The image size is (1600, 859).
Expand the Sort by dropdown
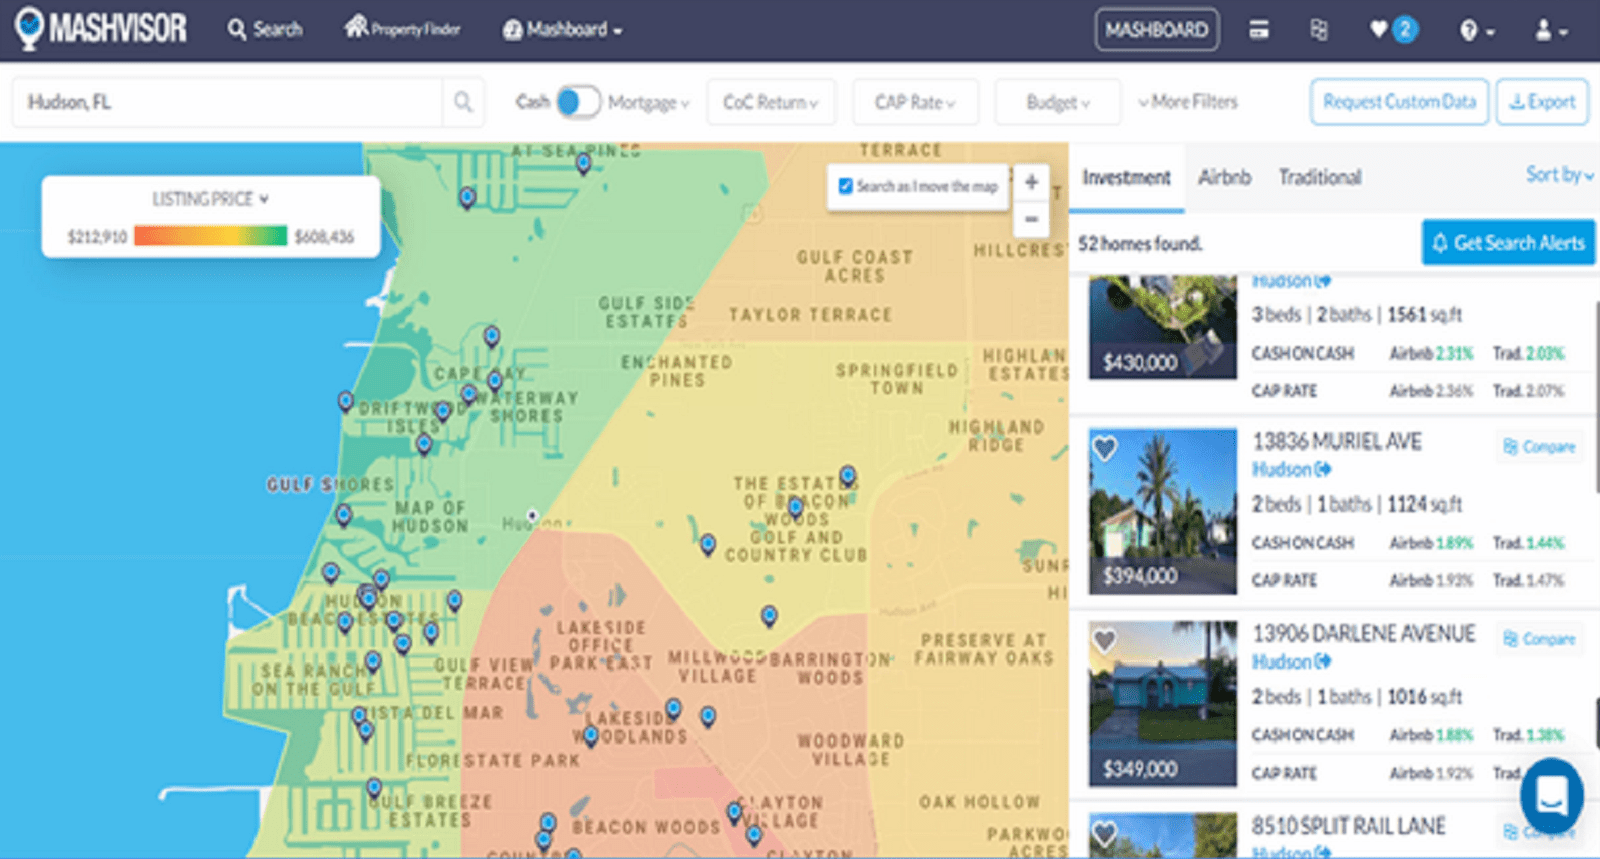[1558, 175]
